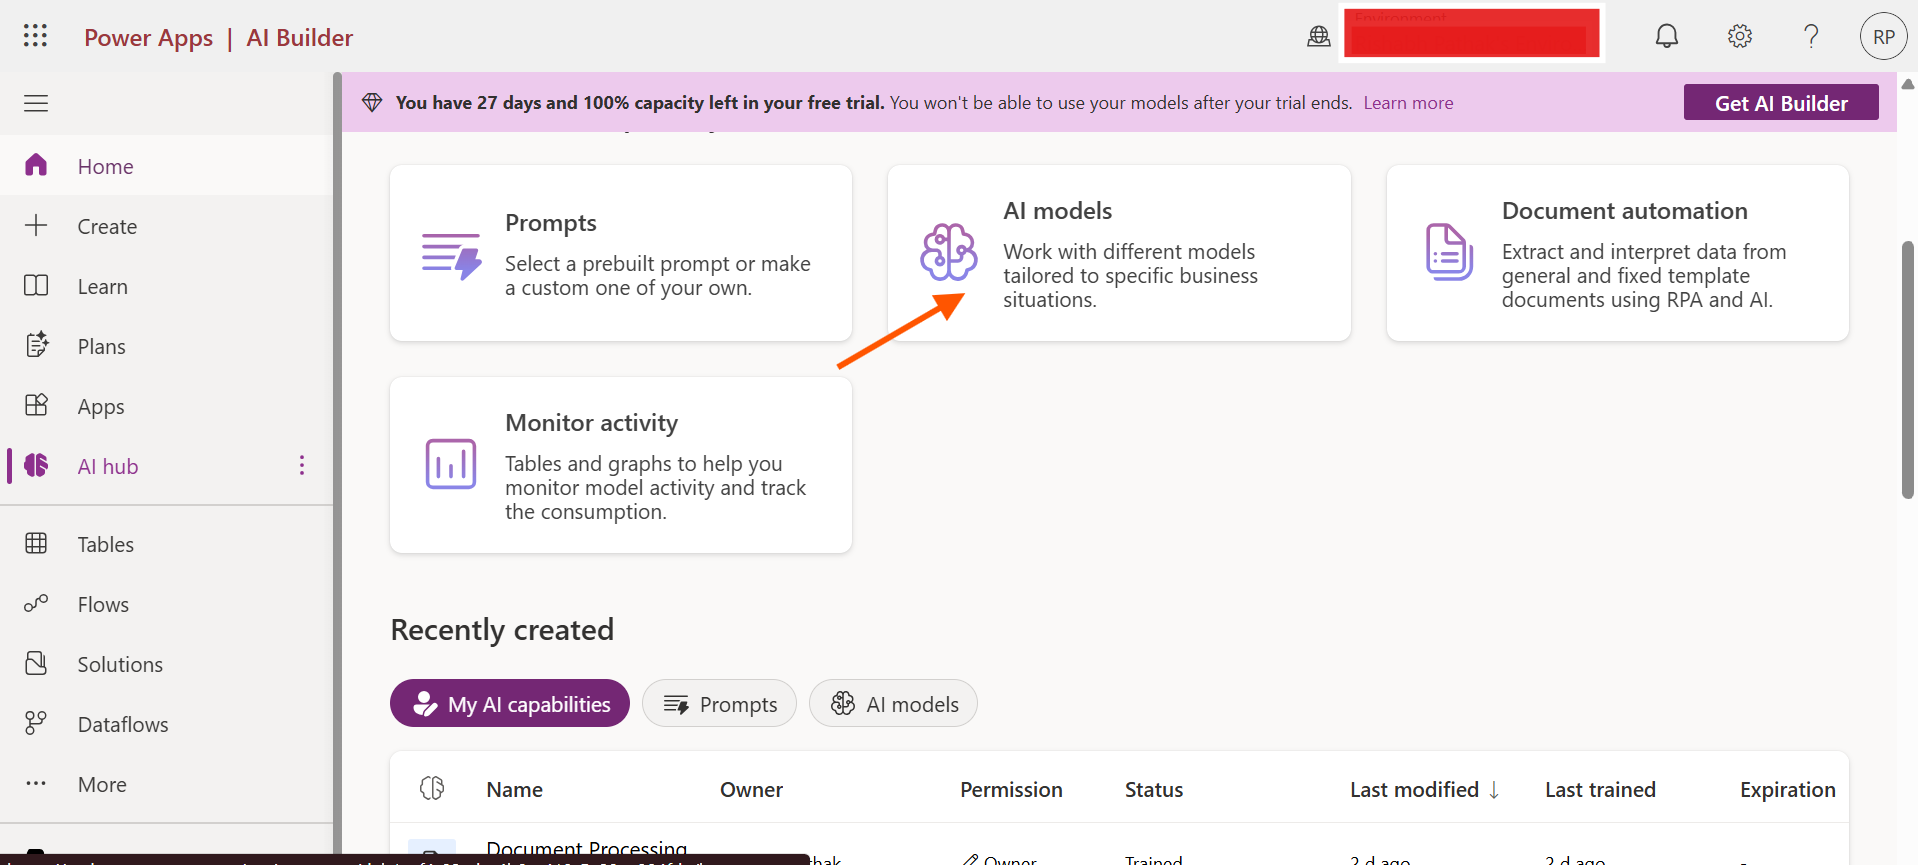
Task: Click the Monitor activity chart icon
Action: [451, 464]
